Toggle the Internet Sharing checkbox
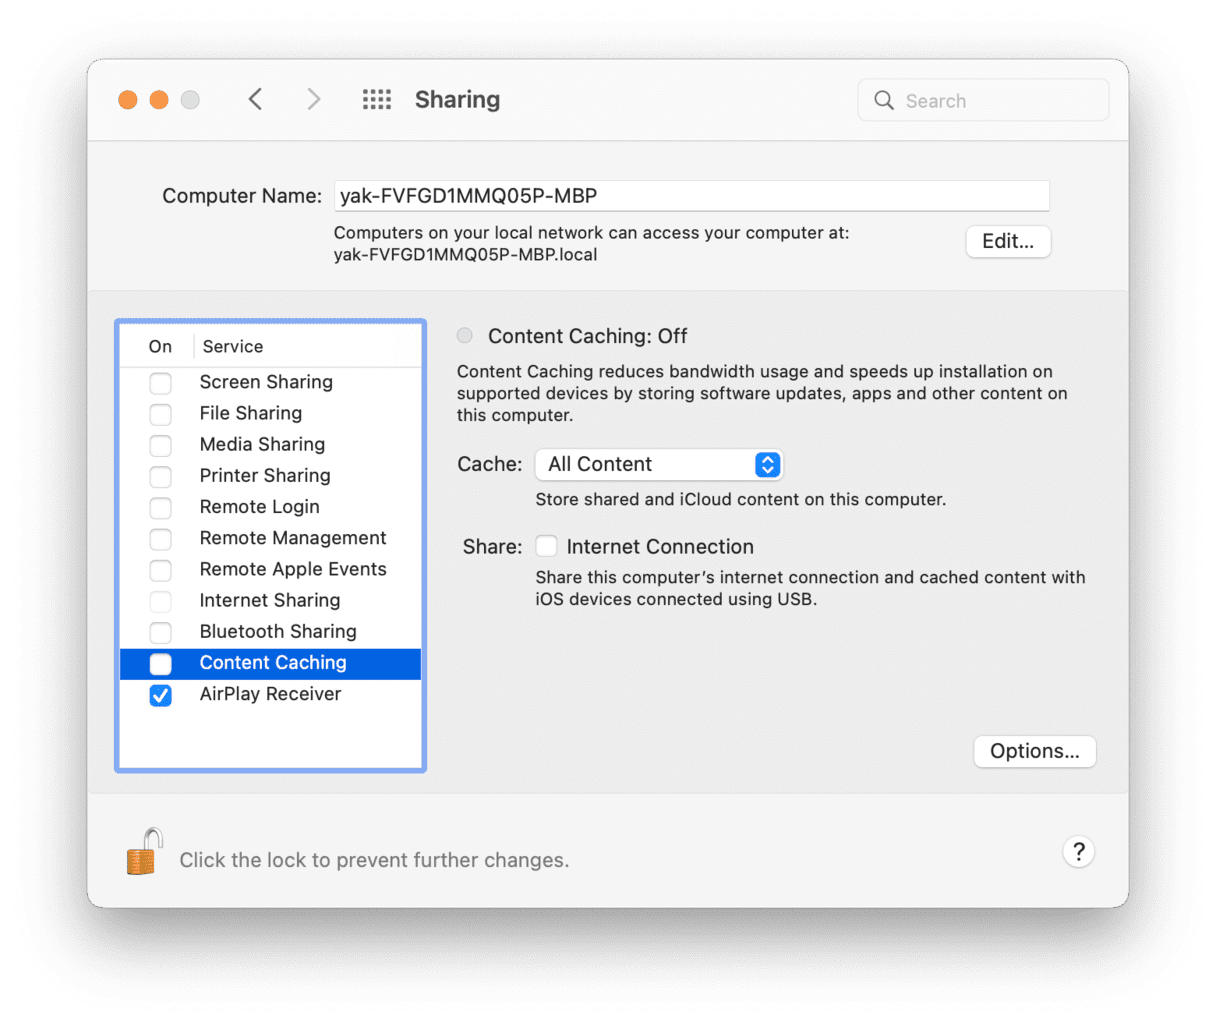 [160, 600]
